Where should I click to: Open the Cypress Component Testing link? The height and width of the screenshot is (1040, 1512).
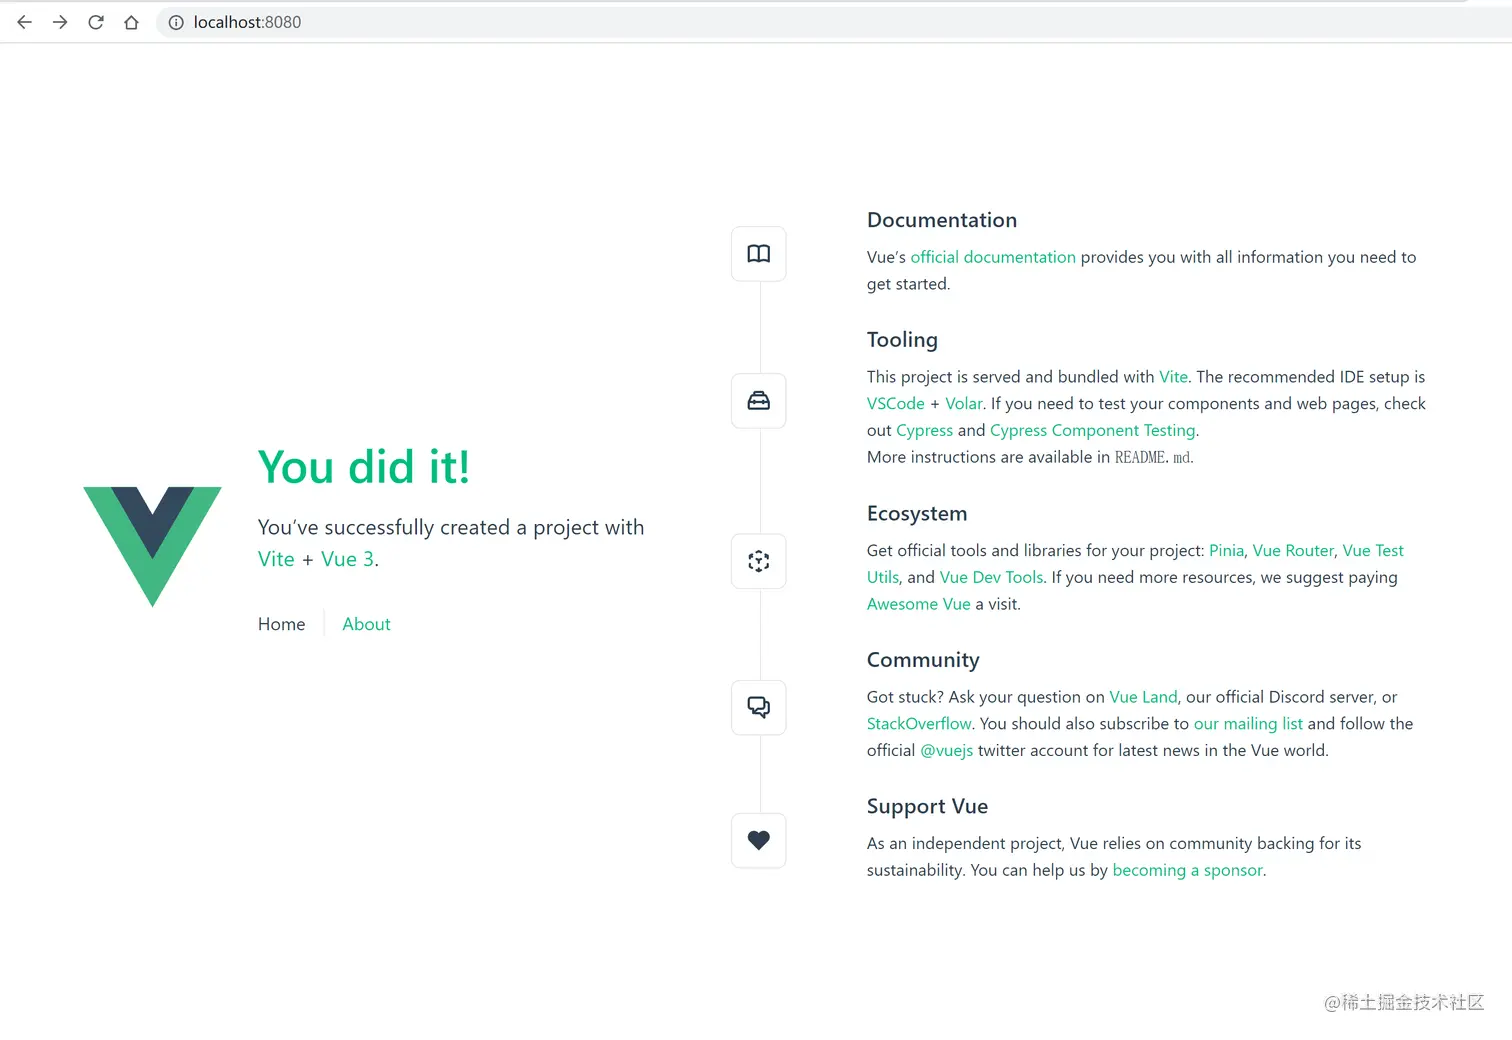[1093, 431]
